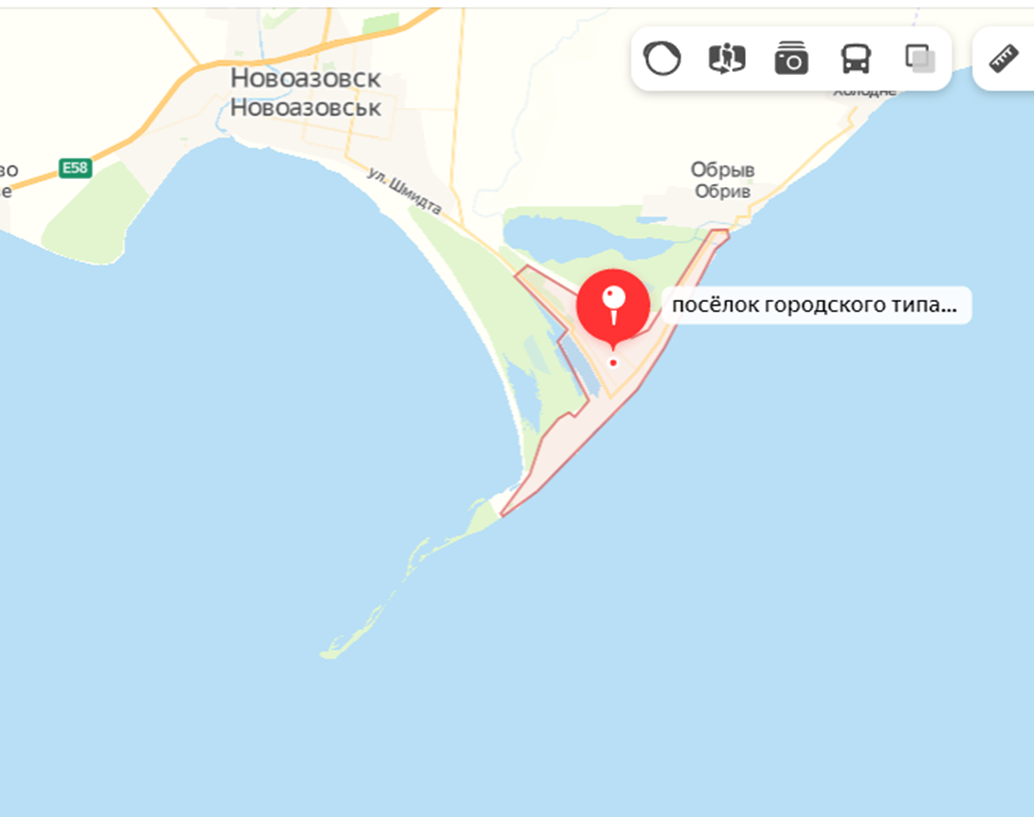Click the partially hidden Холодне label

(865, 92)
